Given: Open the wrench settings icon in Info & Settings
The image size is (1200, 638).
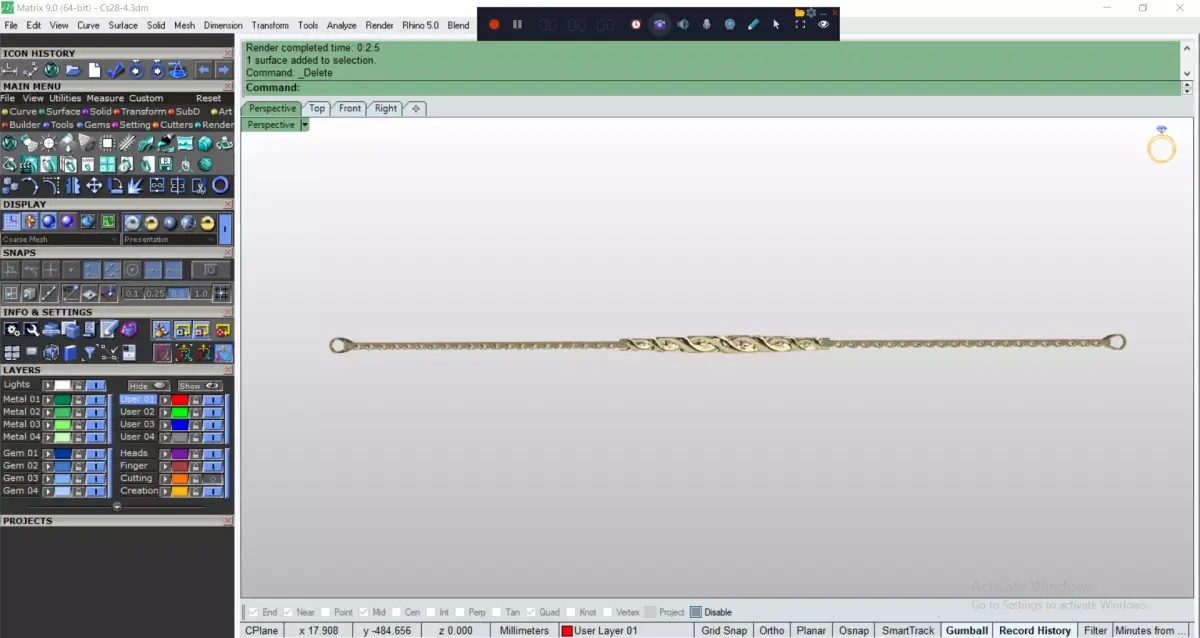Looking at the screenshot, I should 32,329.
